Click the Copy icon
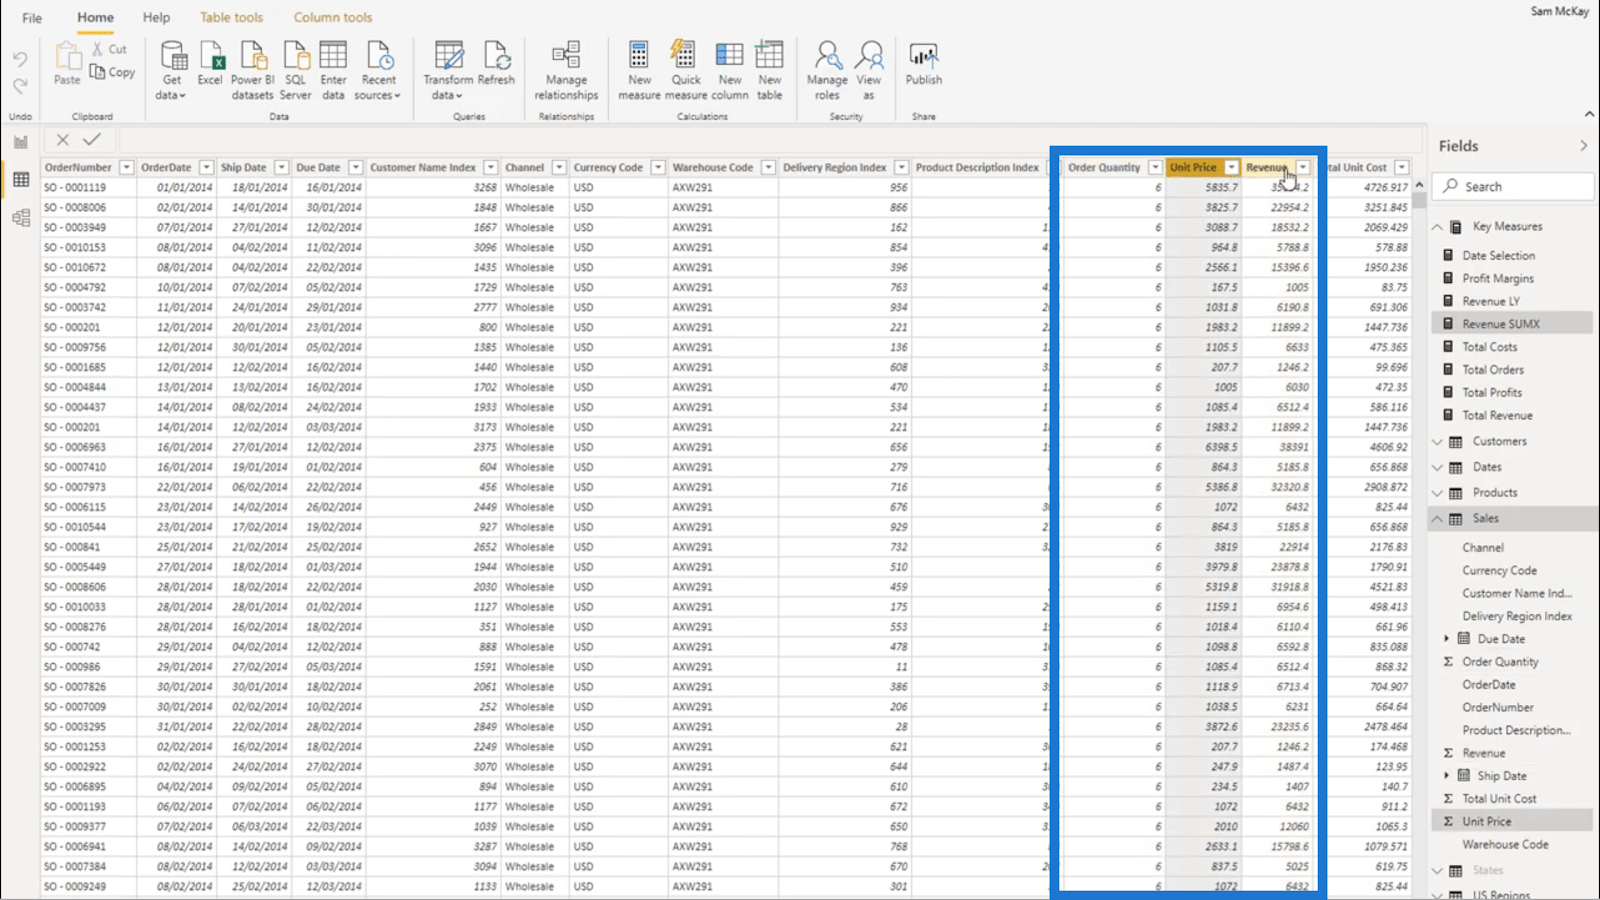This screenshot has width=1600, height=900. tap(98, 71)
